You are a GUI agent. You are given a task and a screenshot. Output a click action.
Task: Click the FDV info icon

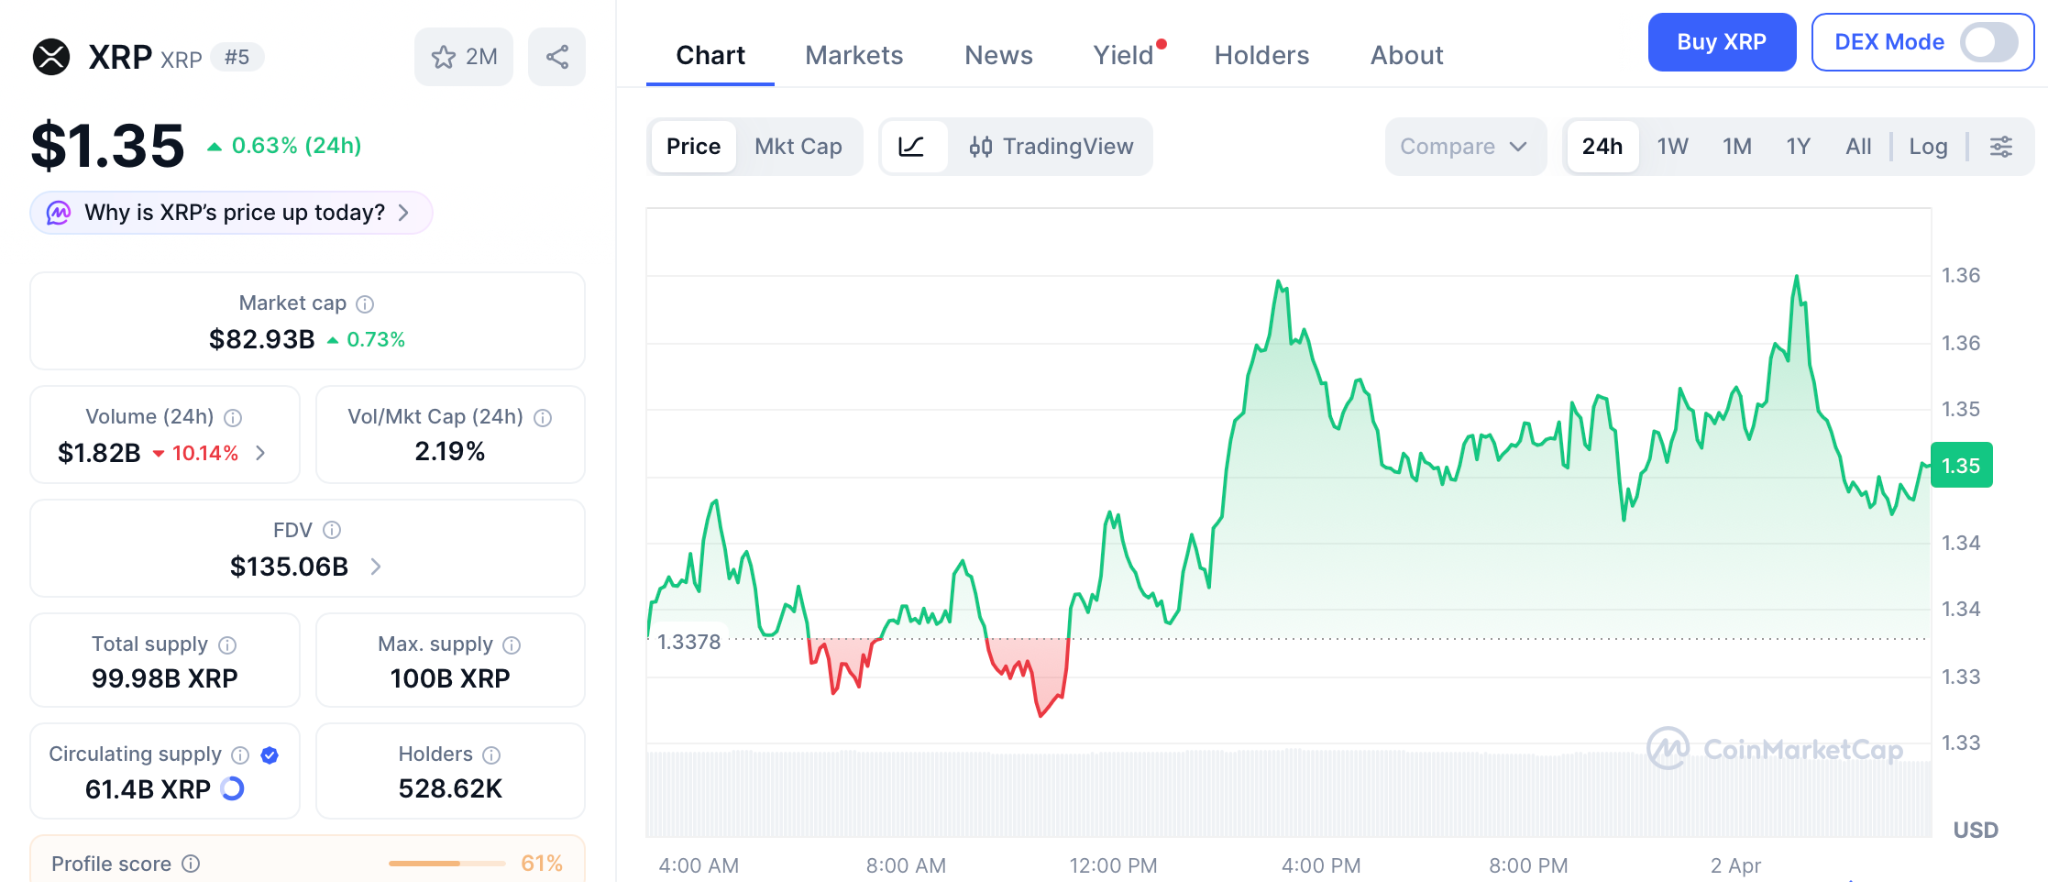pyautogui.click(x=332, y=530)
